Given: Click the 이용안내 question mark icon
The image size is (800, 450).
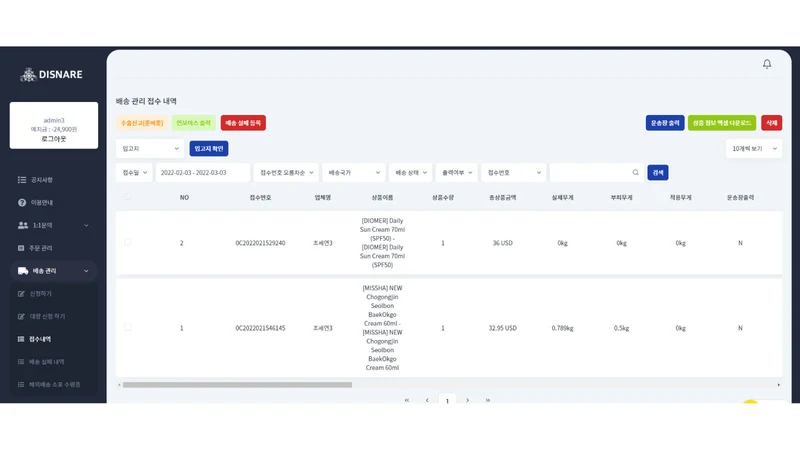Looking at the screenshot, I should 22,203.
